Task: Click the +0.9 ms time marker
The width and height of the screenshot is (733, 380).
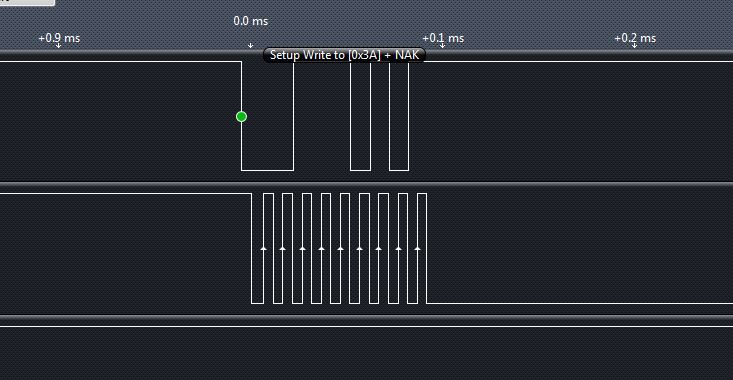Action: point(59,38)
